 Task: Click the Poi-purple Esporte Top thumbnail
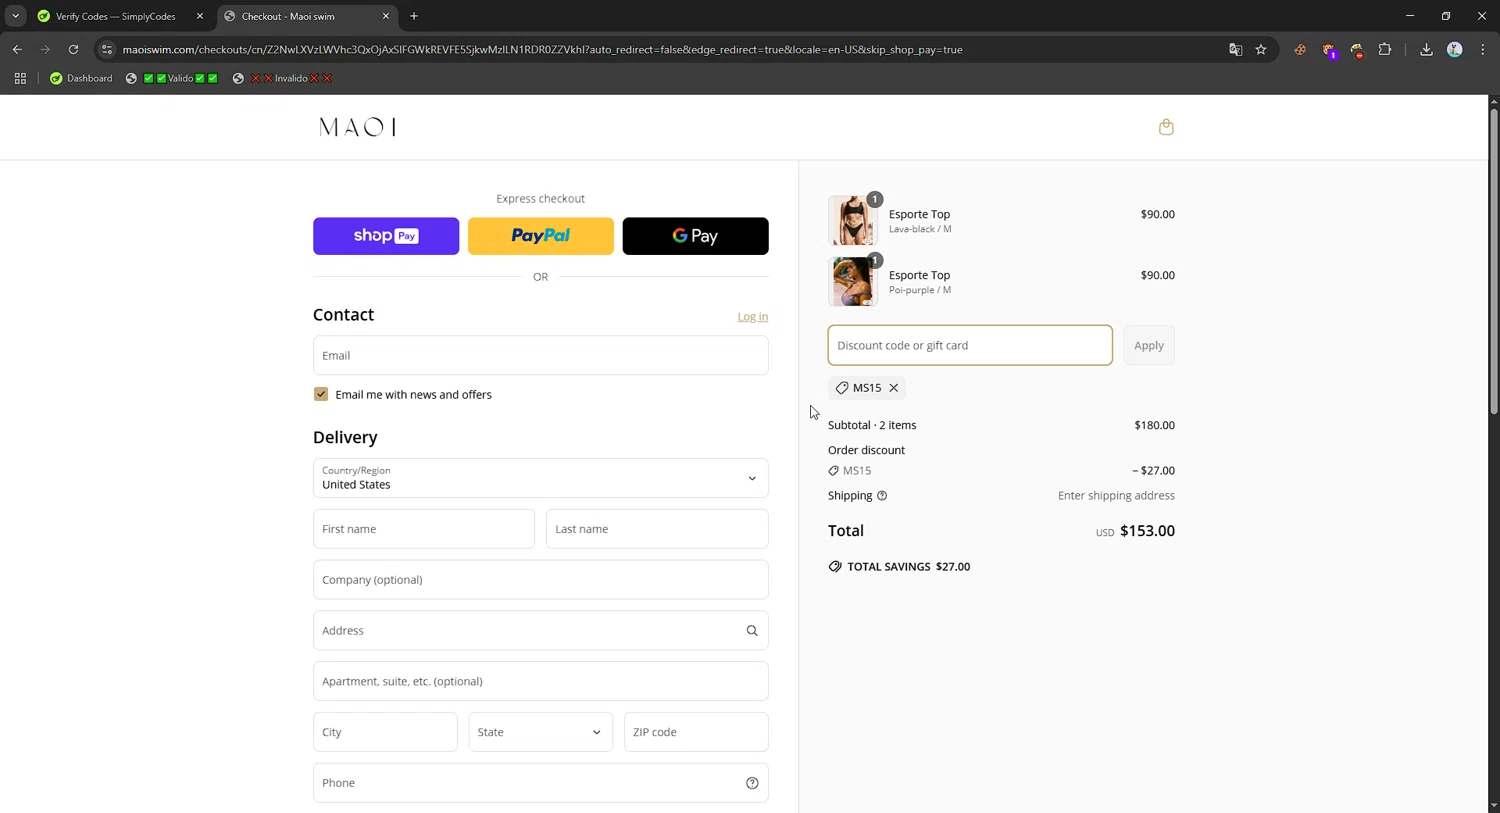[852, 281]
